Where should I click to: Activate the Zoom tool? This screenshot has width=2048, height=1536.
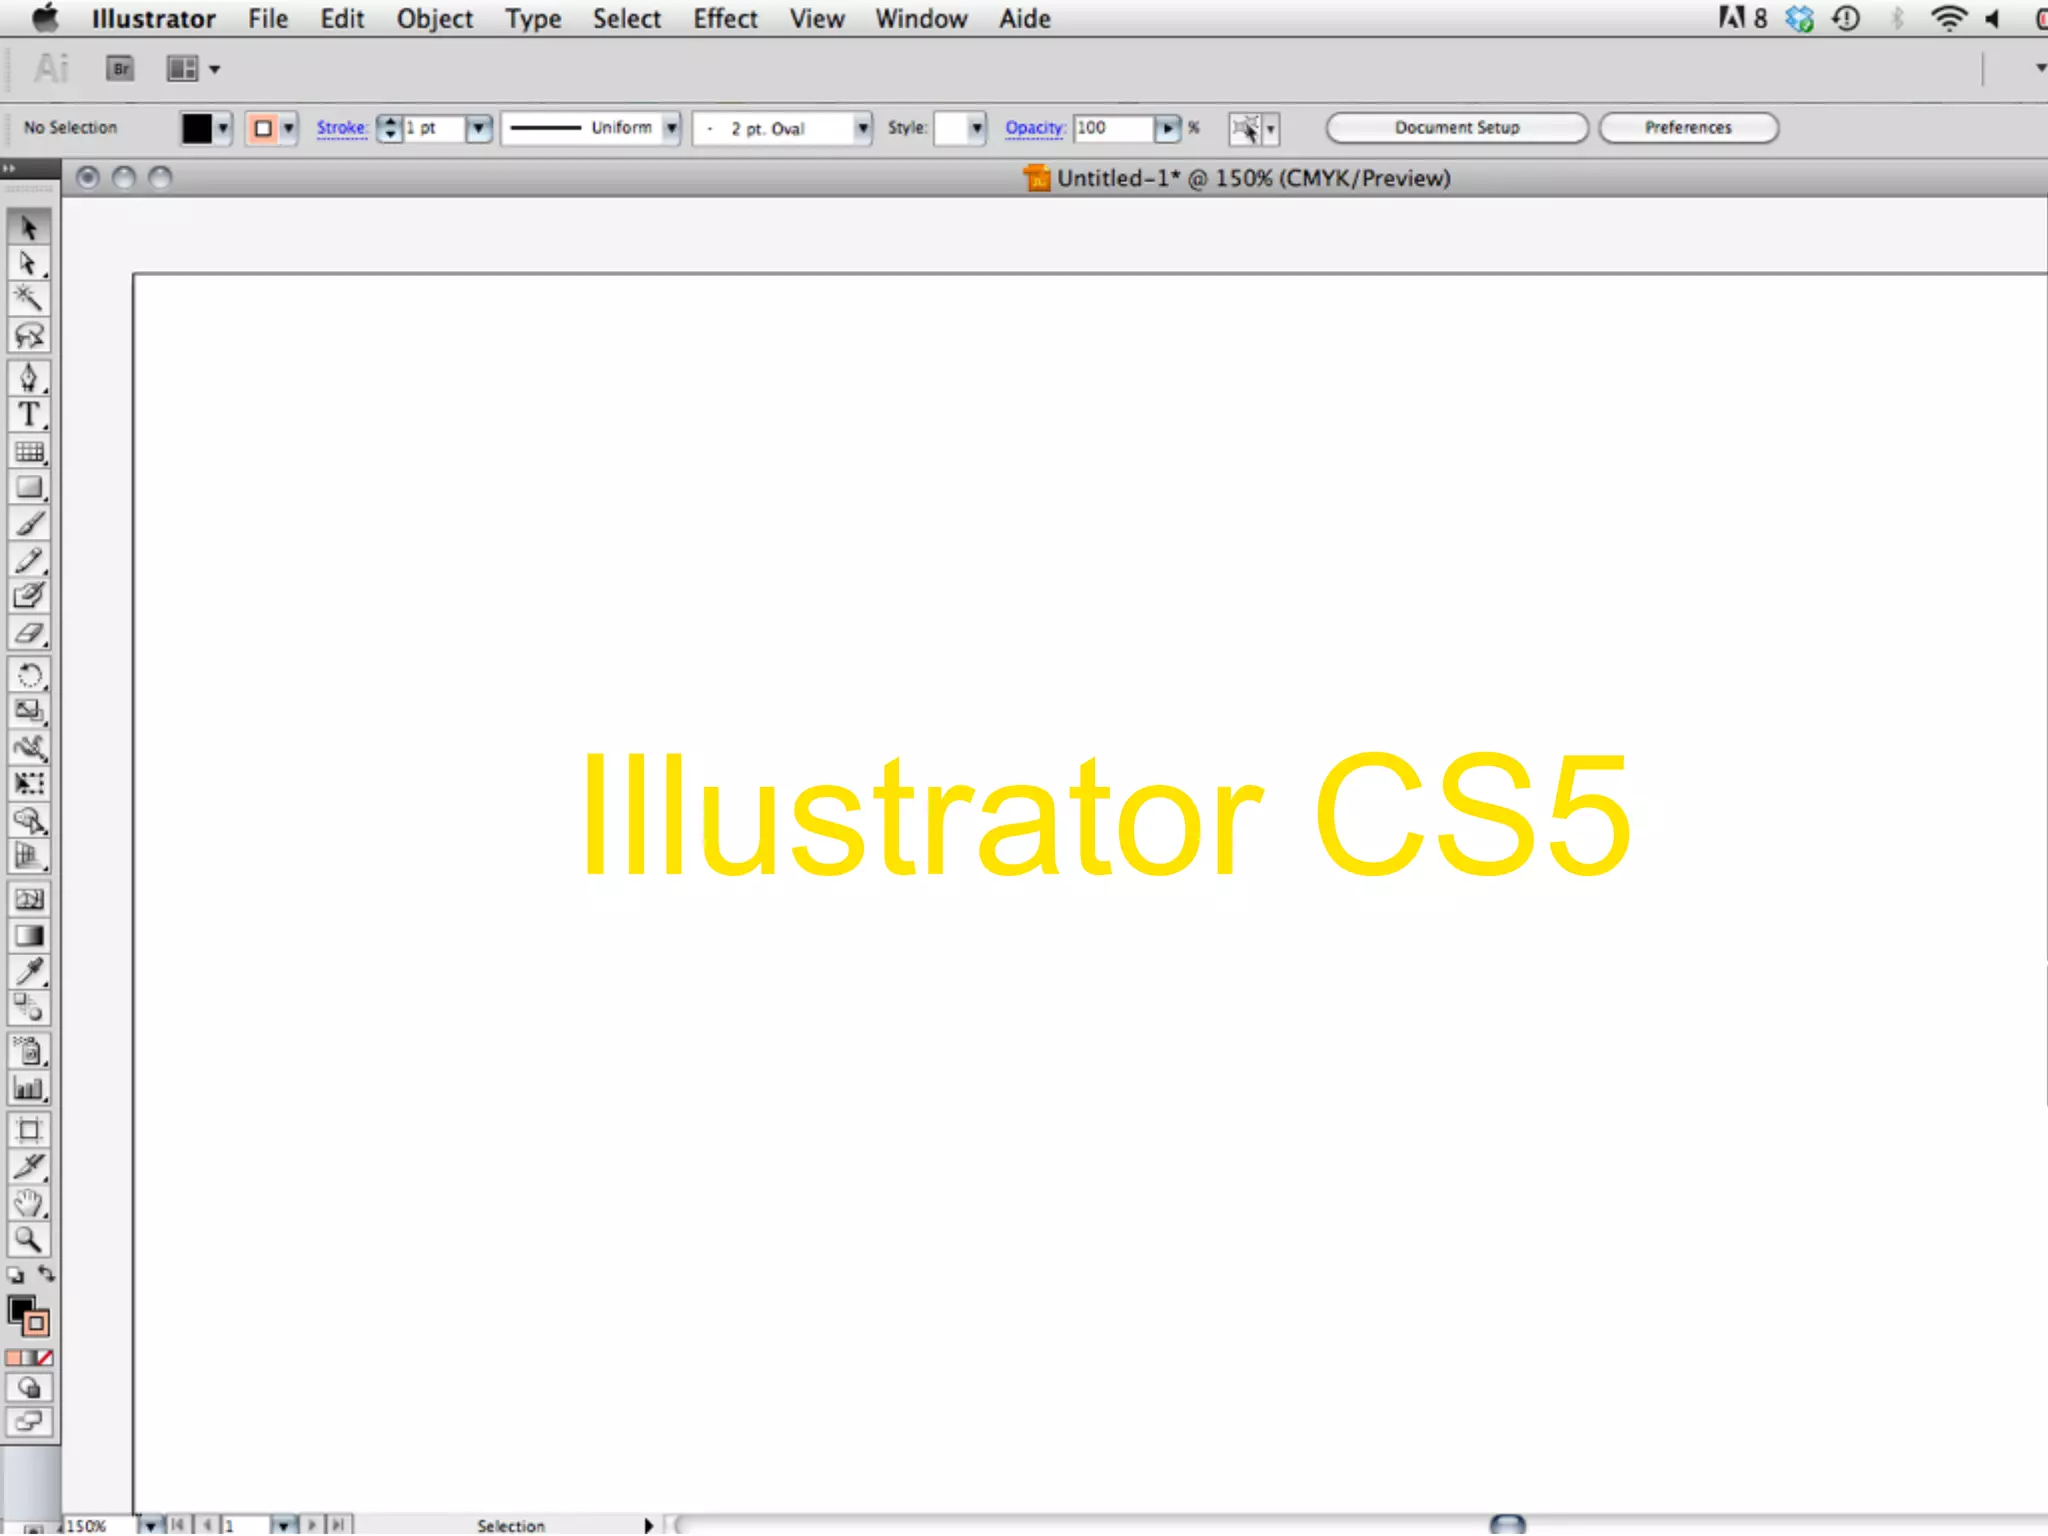[x=28, y=1240]
